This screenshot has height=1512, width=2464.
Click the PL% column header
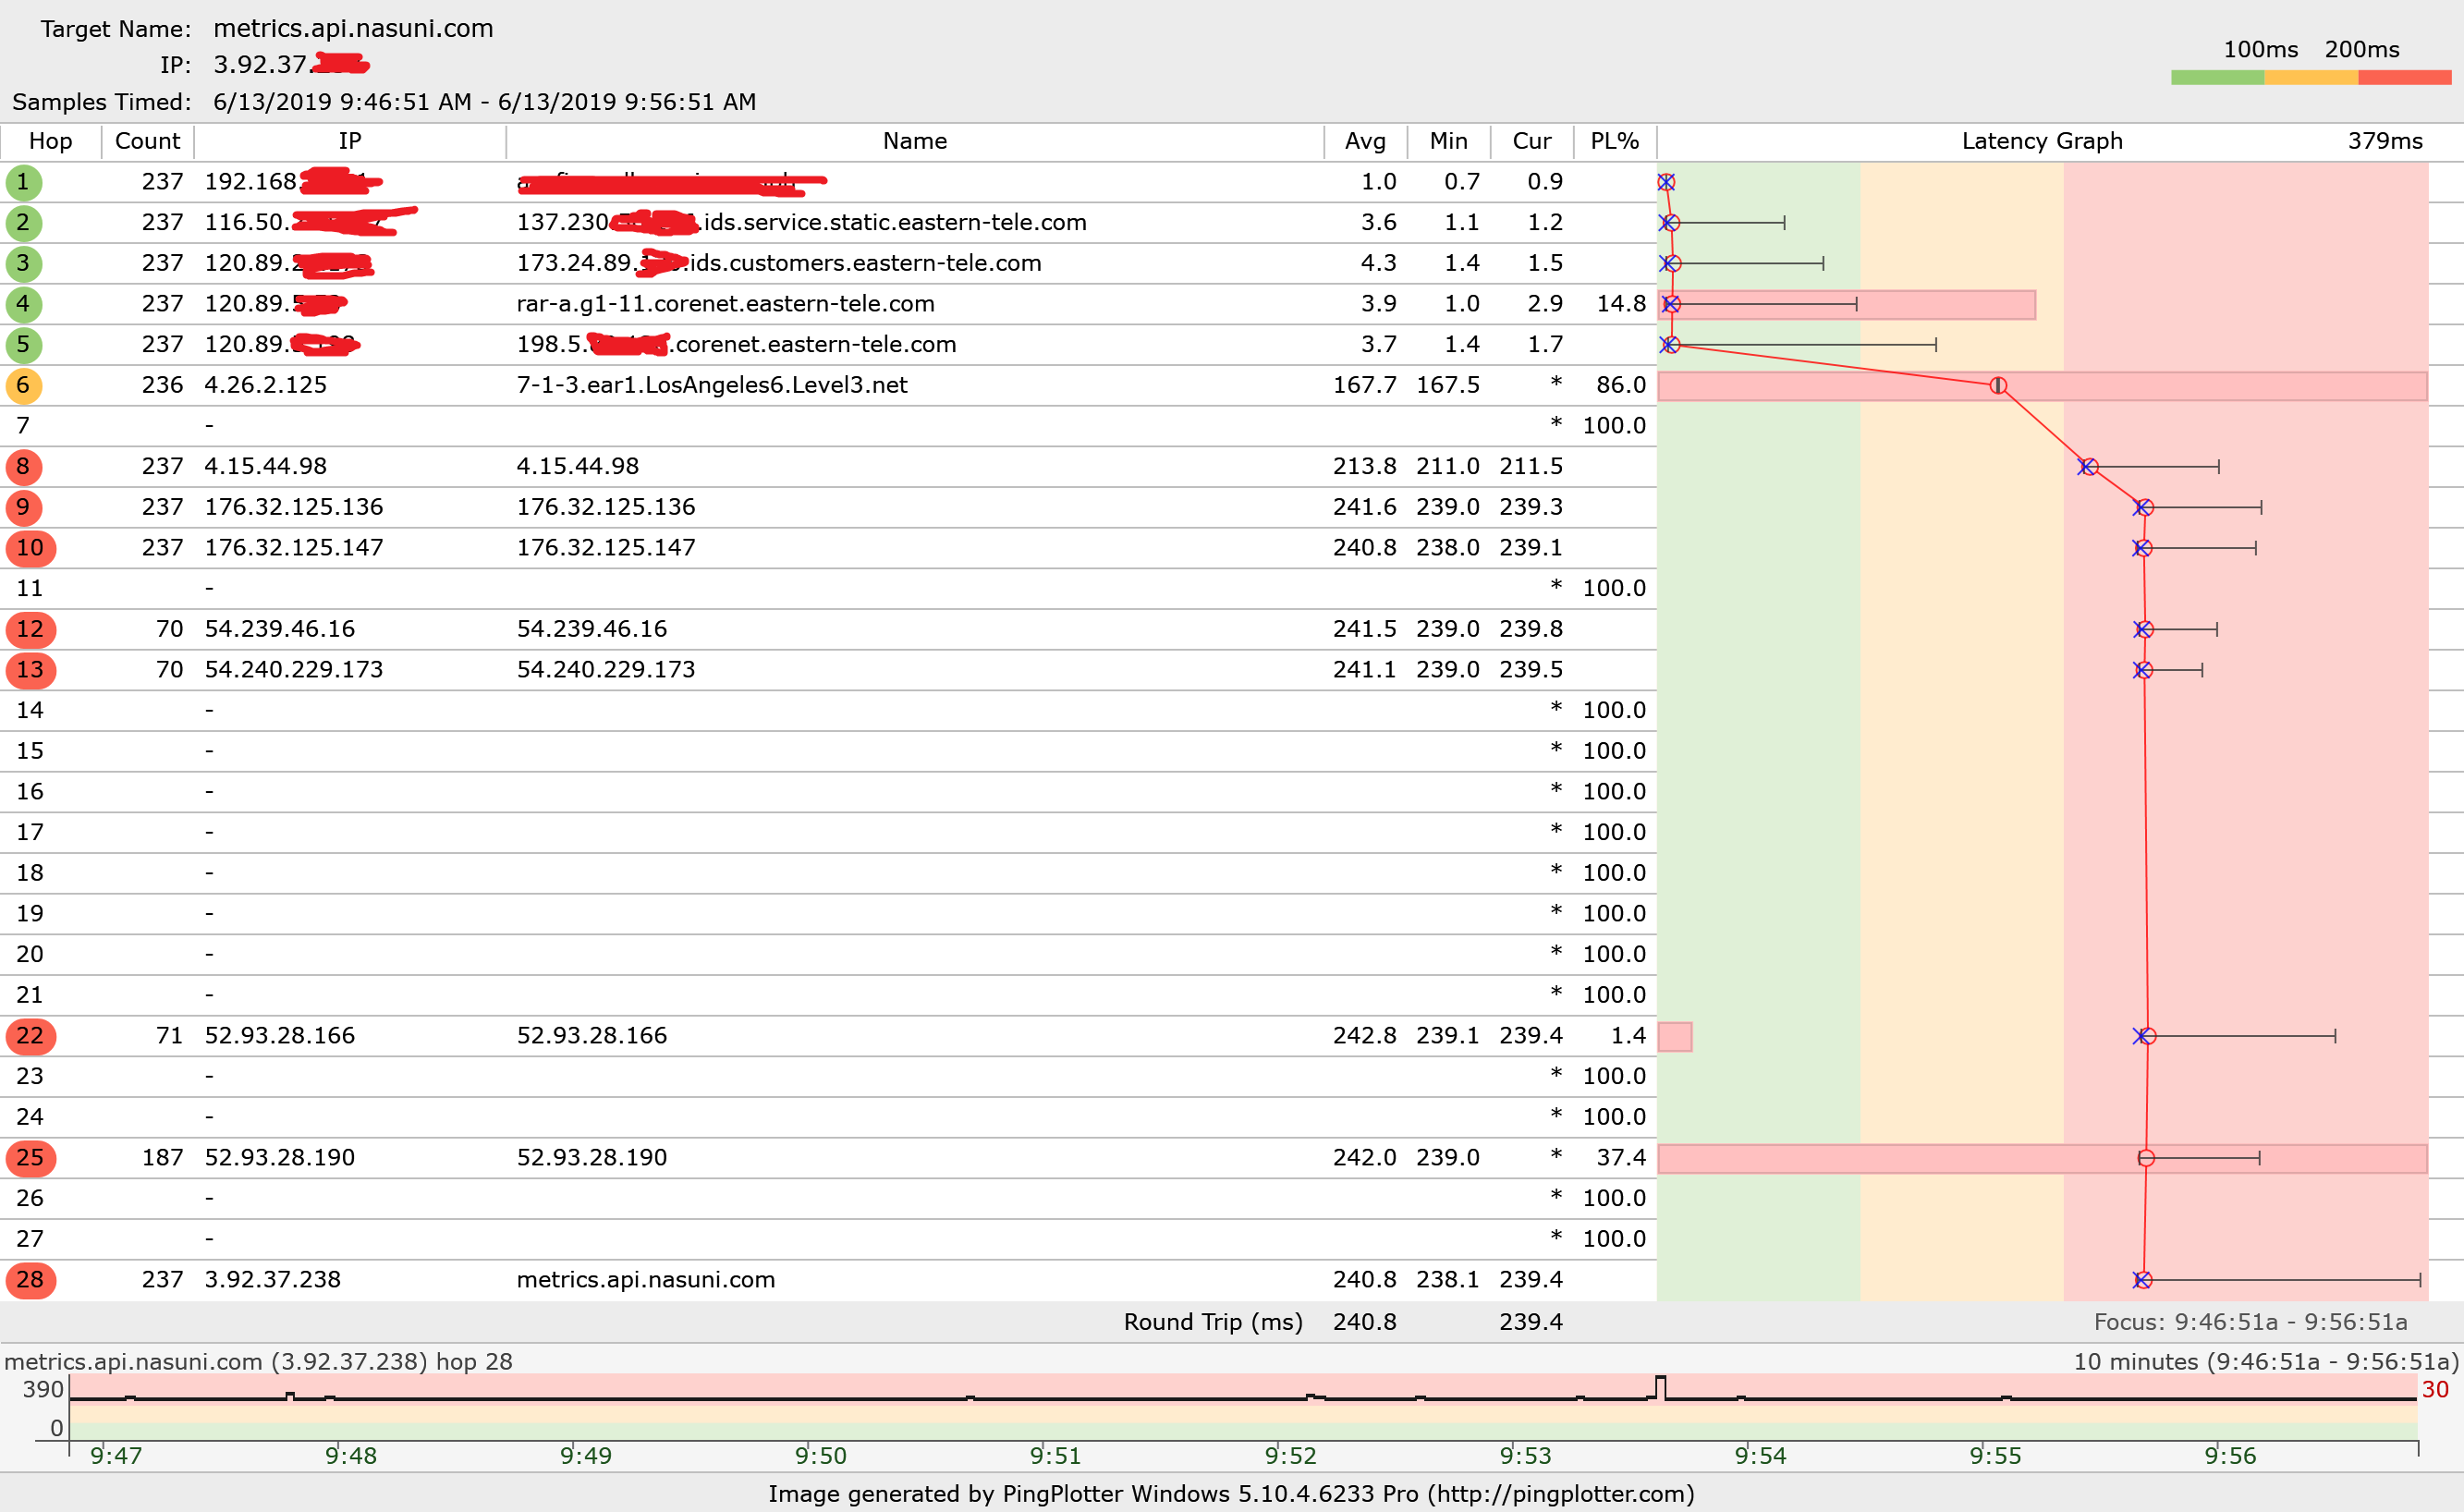(1614, 141)
